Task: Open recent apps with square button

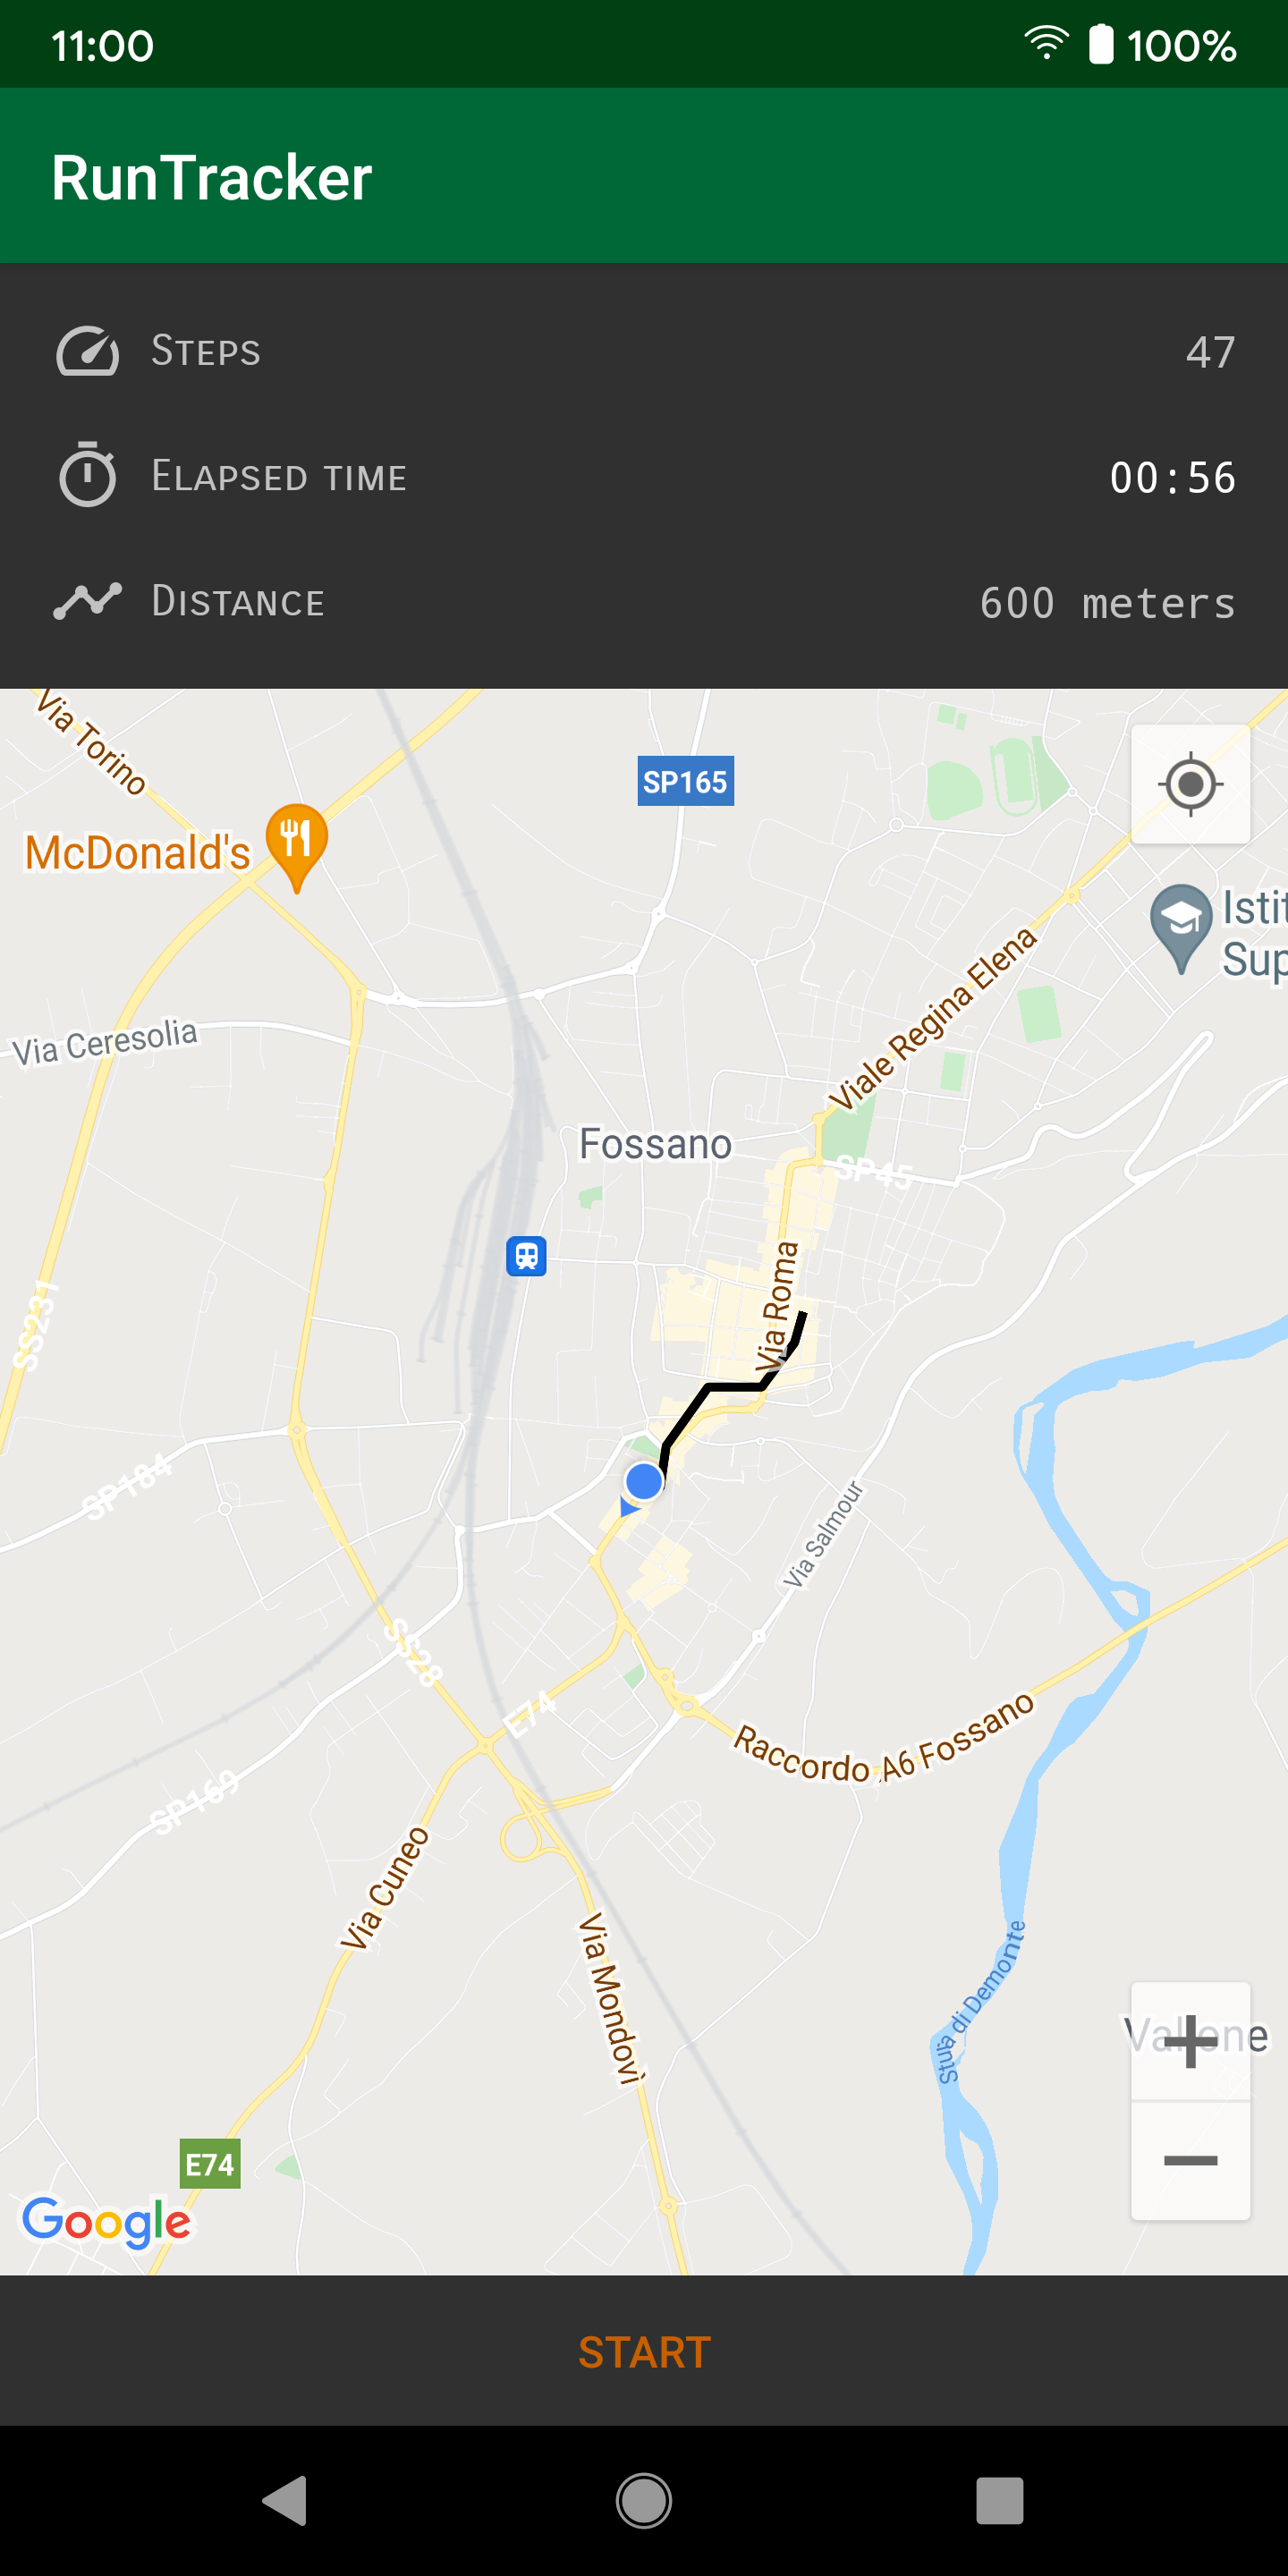Action: [x=1000, y=2501]
